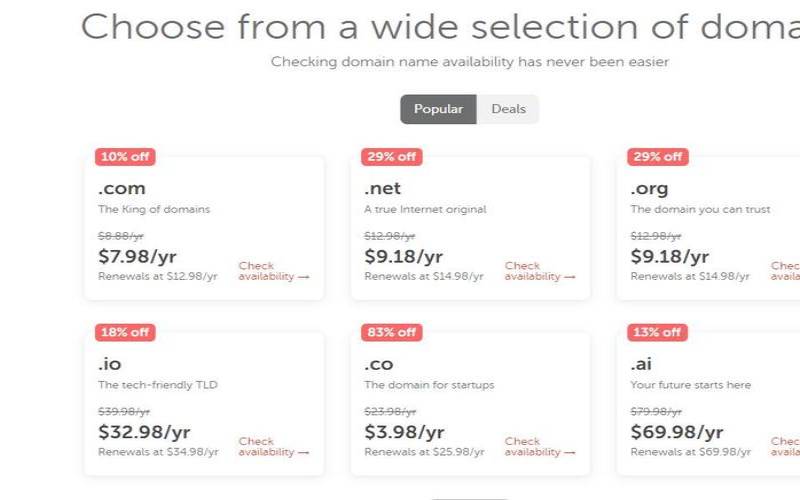Switch to the Popular tab

pyautogui.click(x=438, y=109)
